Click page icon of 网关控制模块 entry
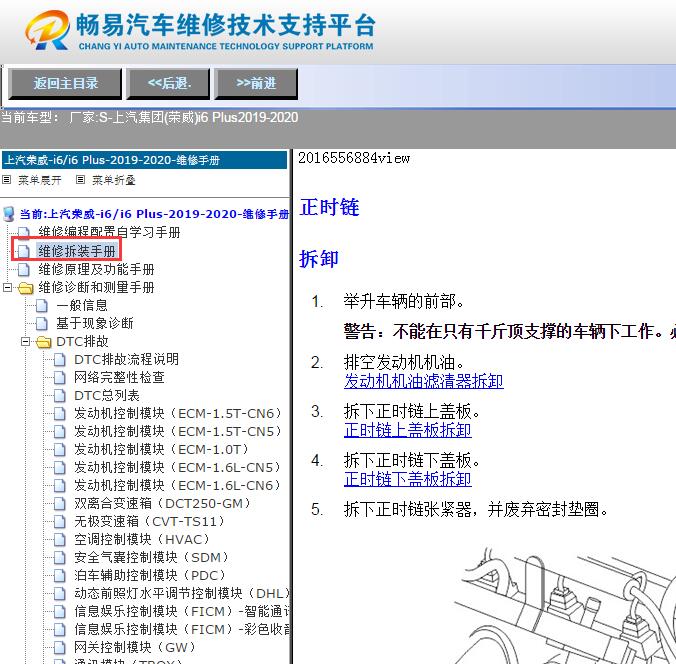Image resolution: width=676 pixels, height=664 pixels. point(60,648)
